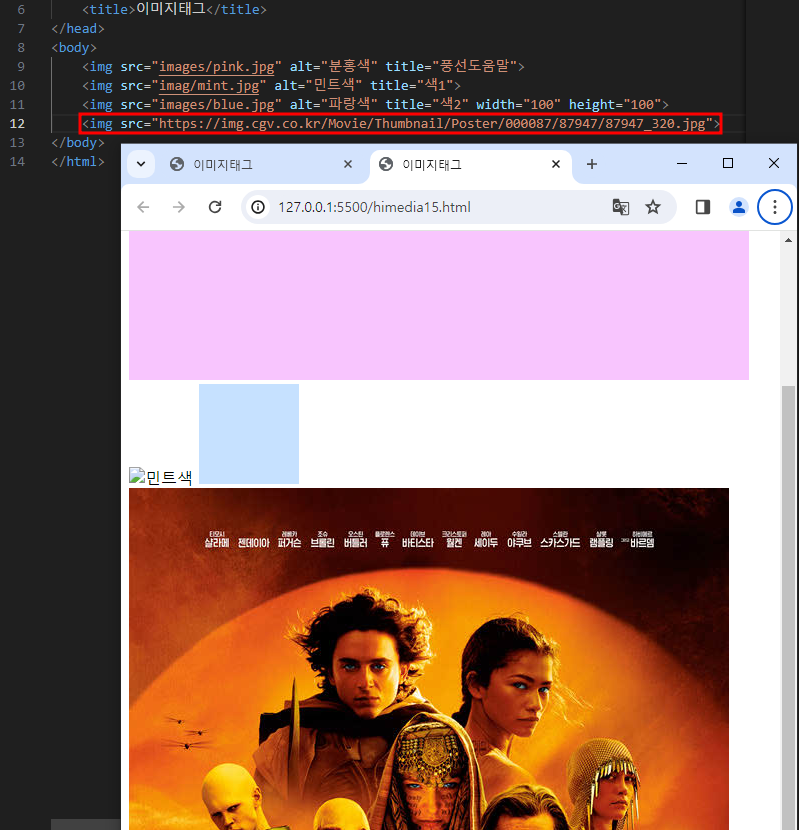
Task: Click the title tag text 이미지태그 in editor
Action: [170, 9]
